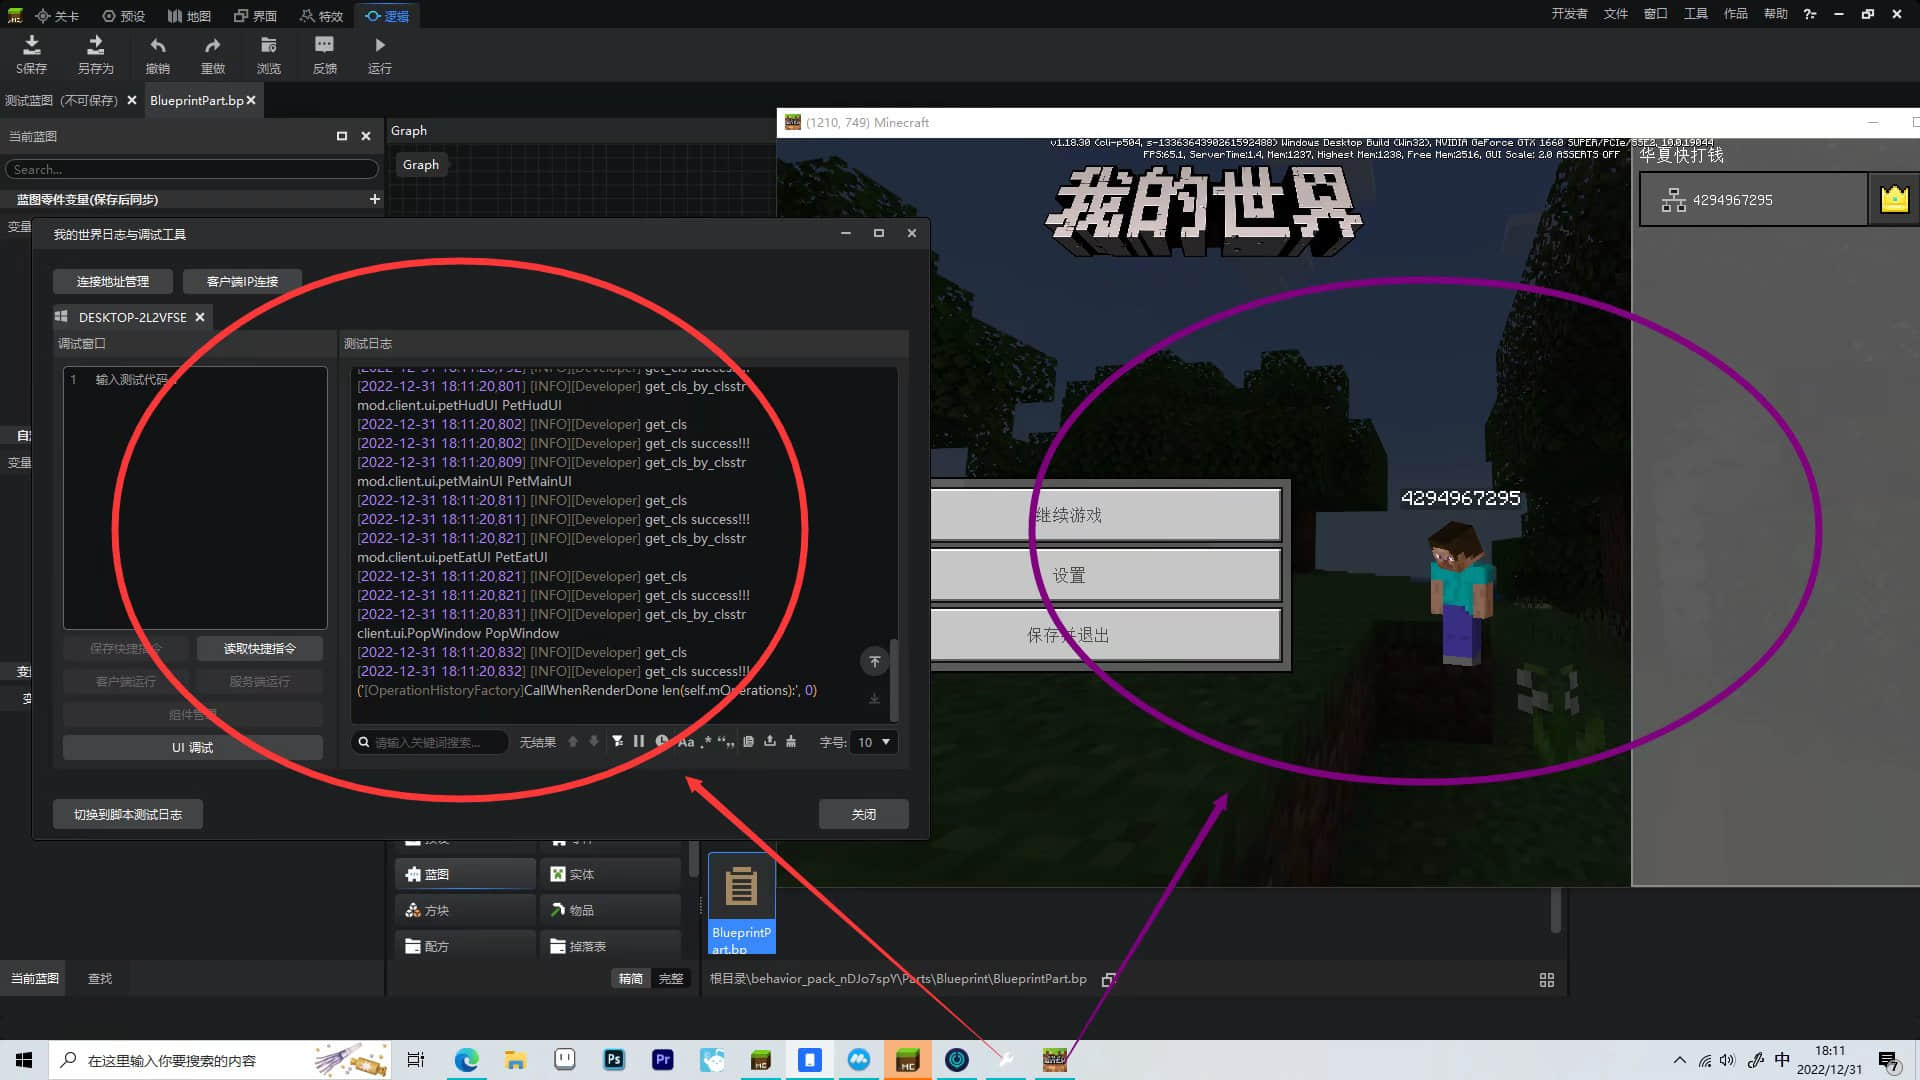Screen dimensions: 1920x1080
Task: Switch to the 界面 UI tab
Action: 255,16
